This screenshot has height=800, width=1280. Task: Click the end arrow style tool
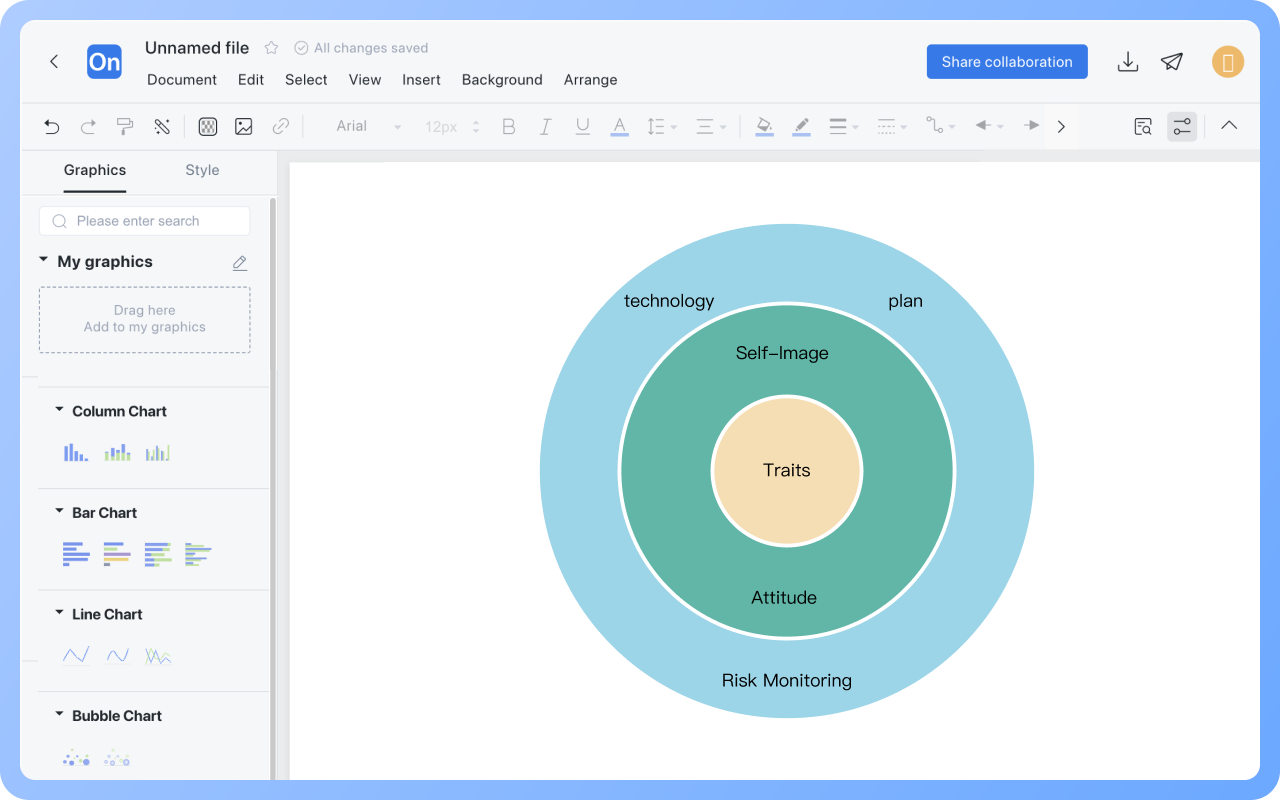(1032, 126)
